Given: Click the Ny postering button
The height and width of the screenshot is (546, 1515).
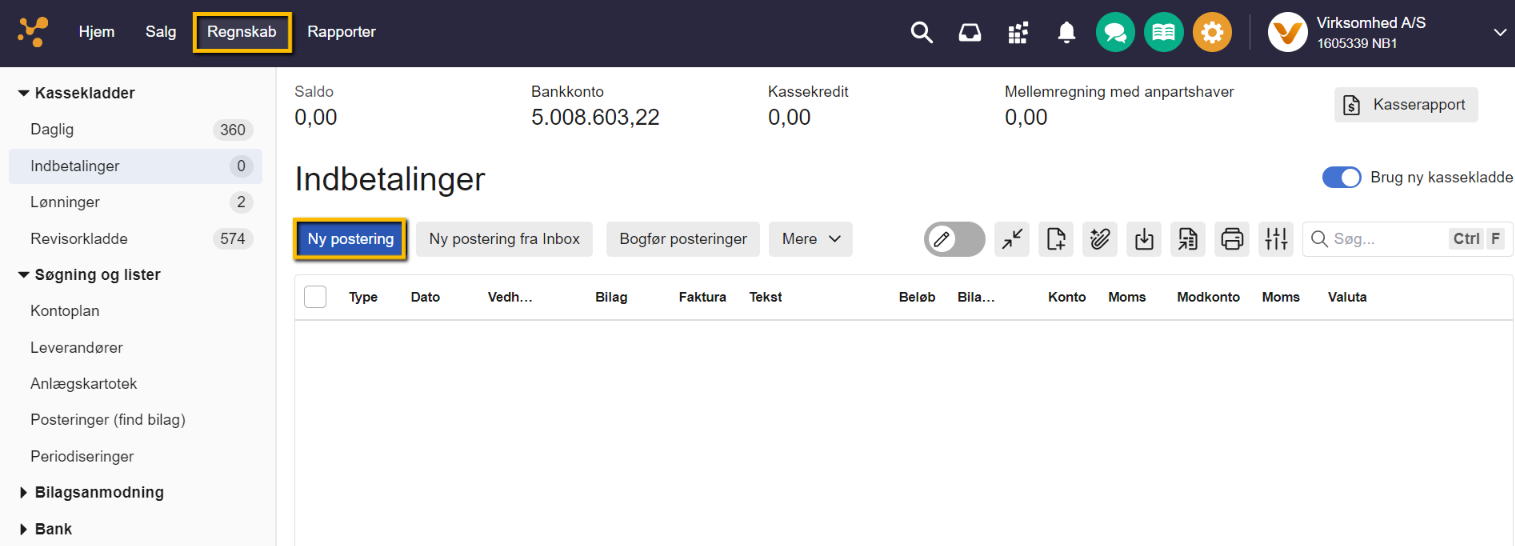Looking at the screenshot, I should coord(350,239).
